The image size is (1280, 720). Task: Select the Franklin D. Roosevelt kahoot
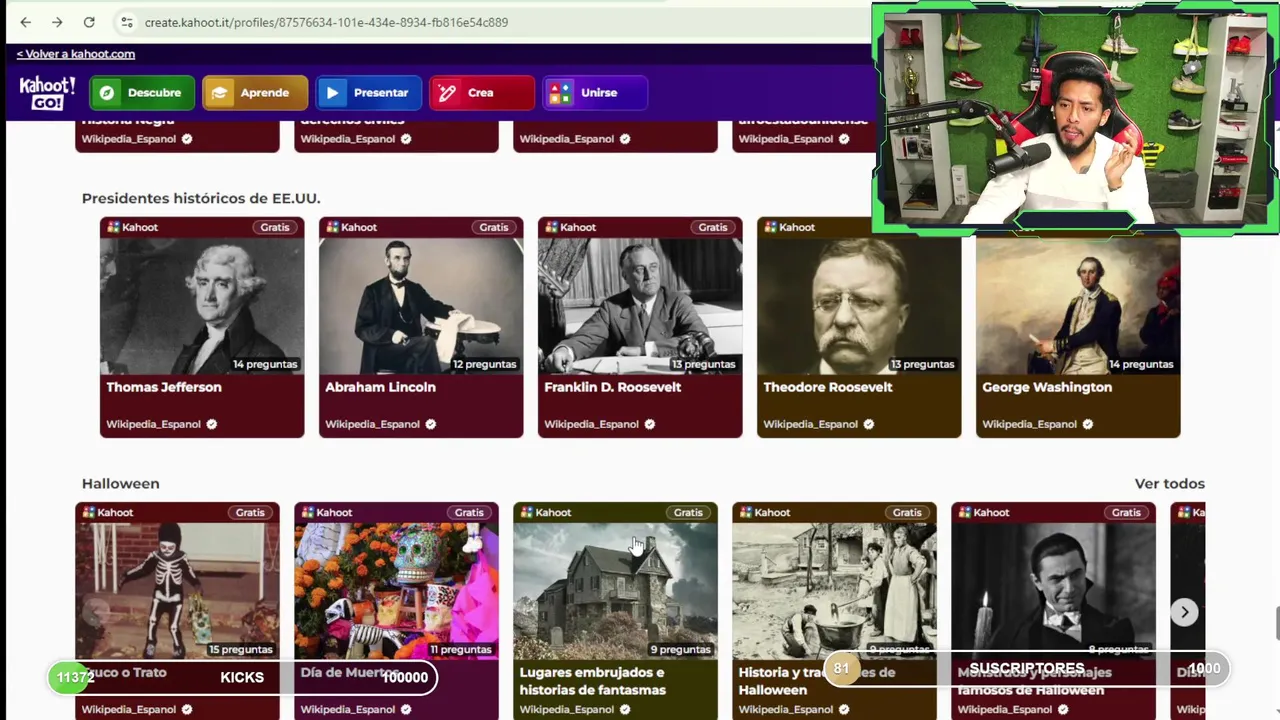coord(640,327)
